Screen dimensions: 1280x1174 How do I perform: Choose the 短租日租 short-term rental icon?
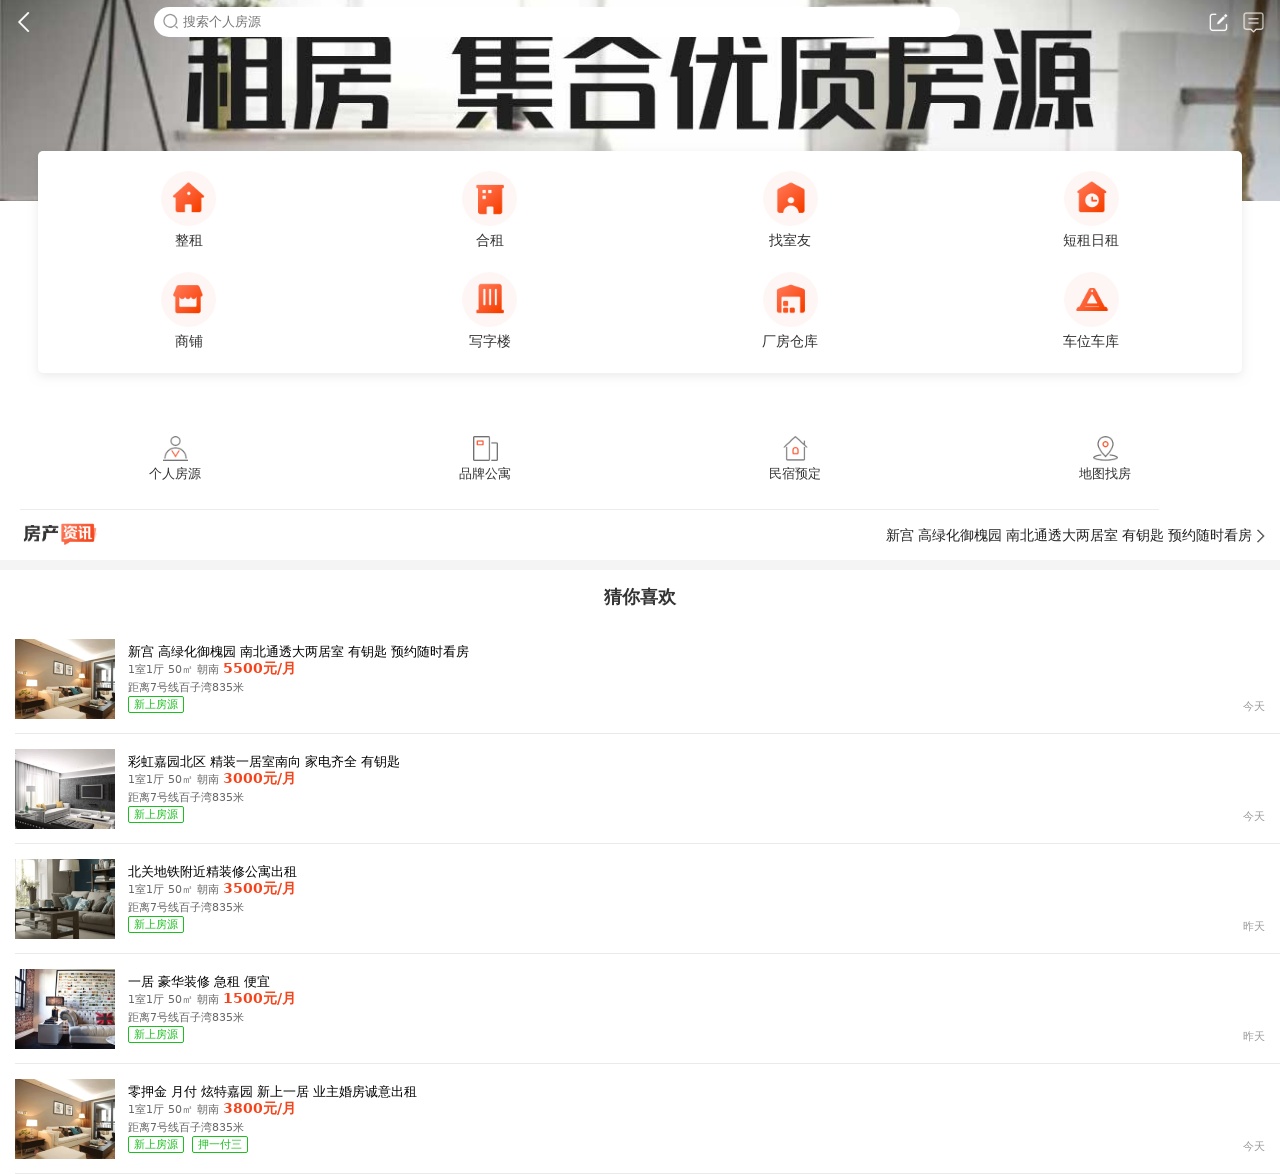click(x=1090, y=200)
